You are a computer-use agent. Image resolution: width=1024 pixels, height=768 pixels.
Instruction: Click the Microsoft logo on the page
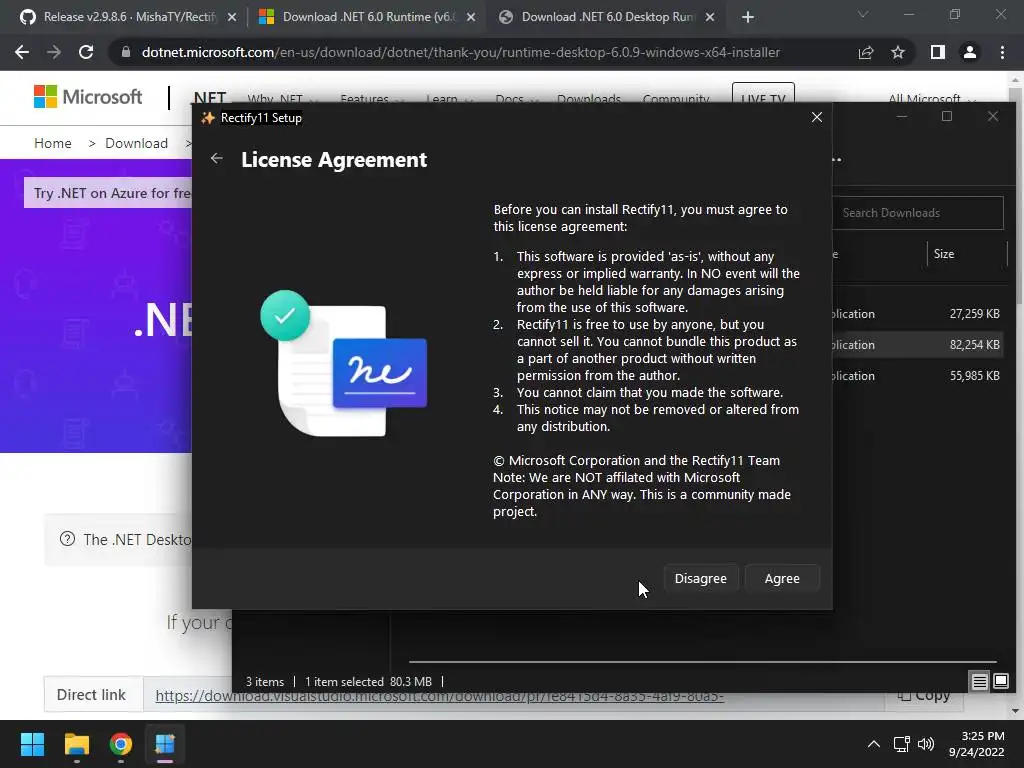88,97
